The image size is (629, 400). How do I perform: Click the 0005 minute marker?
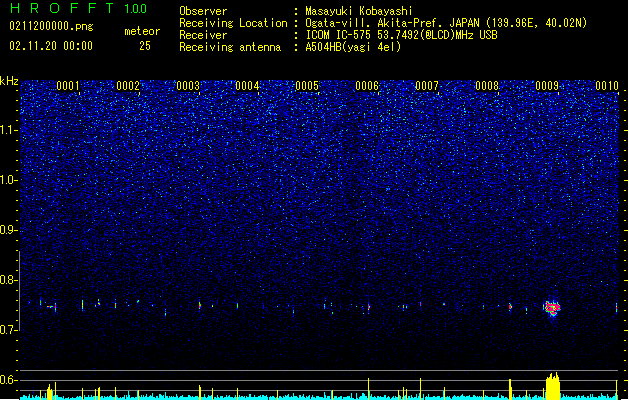click(x=307, y=86)
